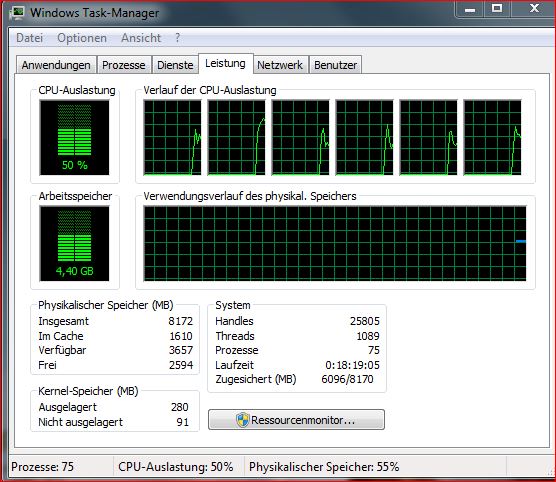Click the Zugesichert value 6096/8170

click(x=347, y=379)
